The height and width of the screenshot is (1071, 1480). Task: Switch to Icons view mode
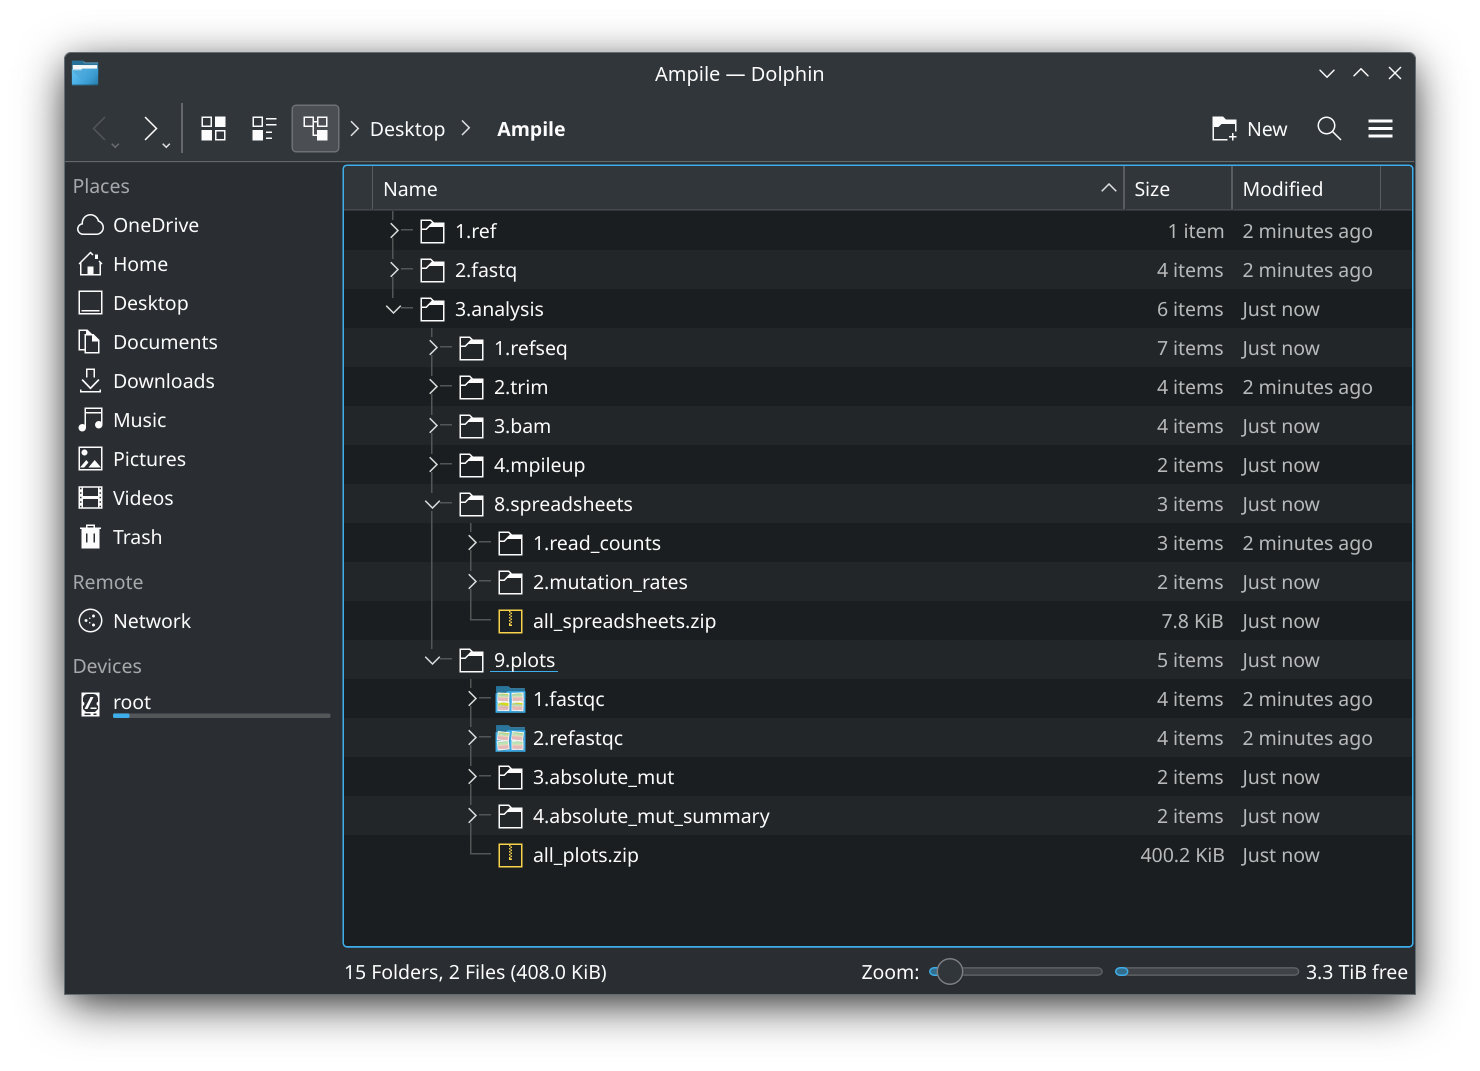pyautogui.click(x=213, y=128)
